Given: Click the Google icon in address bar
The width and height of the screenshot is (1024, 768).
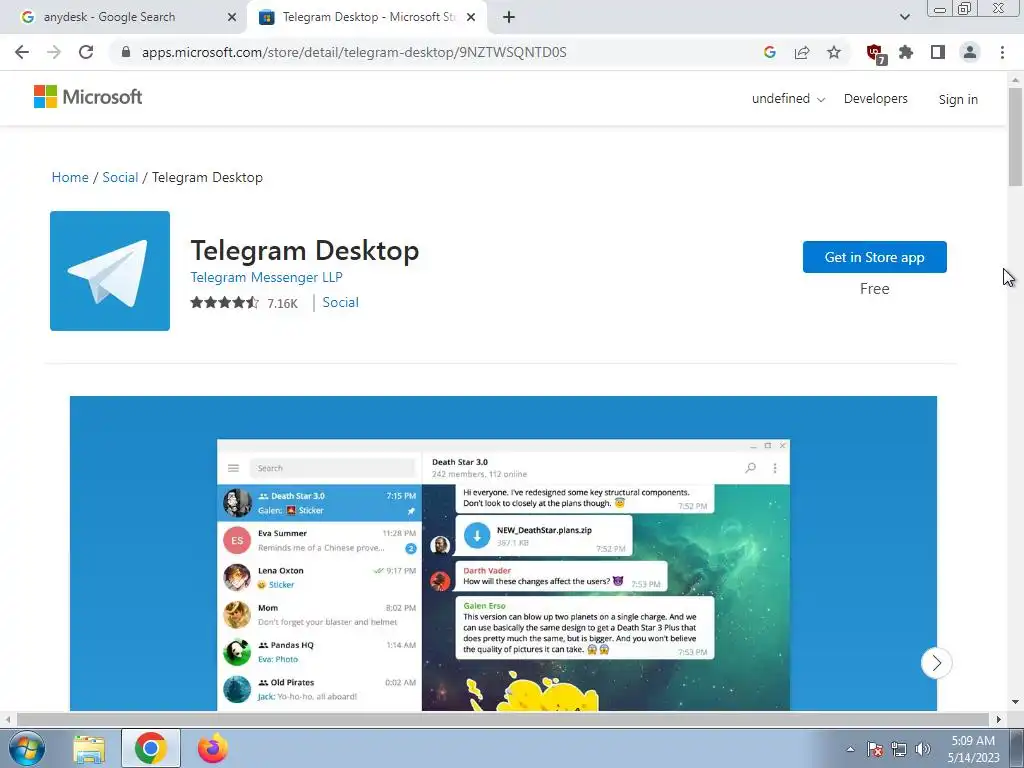Looking at the screenshot, I should pos(769,52).
